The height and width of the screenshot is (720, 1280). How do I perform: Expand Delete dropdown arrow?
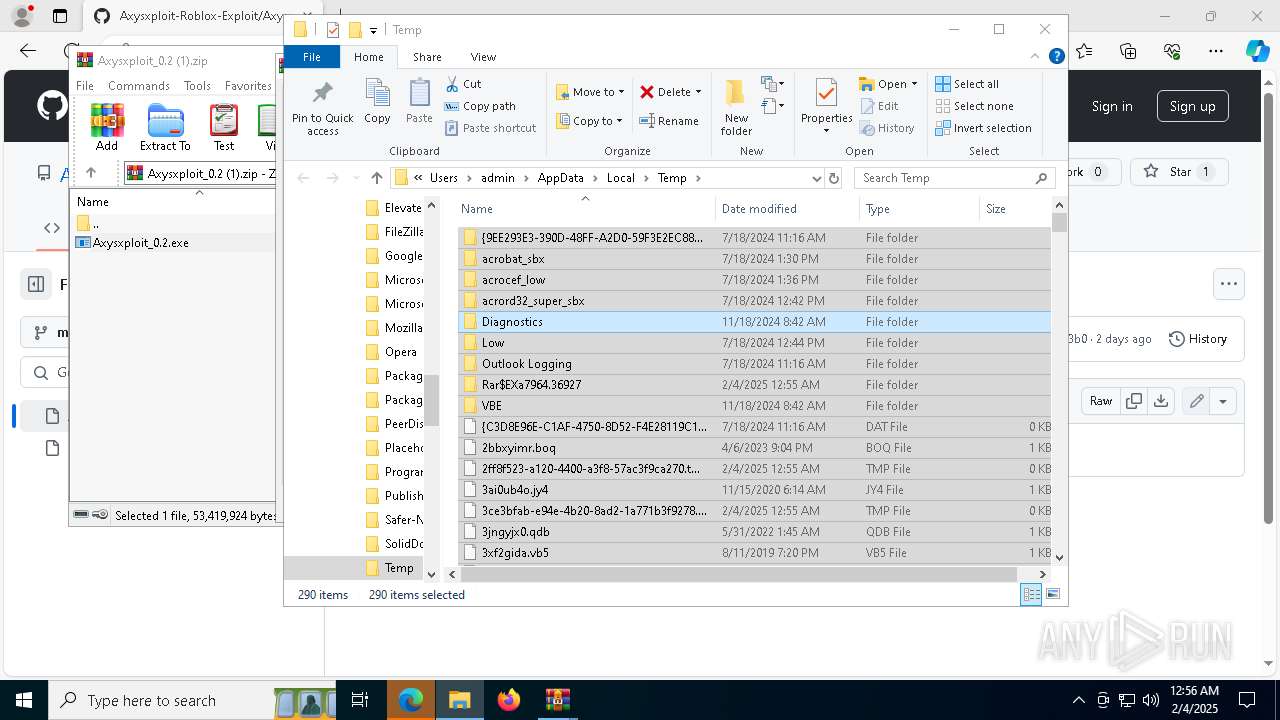coord(698,92)
